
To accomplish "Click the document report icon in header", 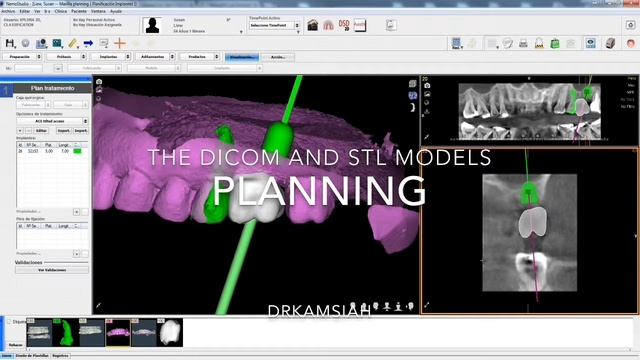I will click(x=391, y=25).
